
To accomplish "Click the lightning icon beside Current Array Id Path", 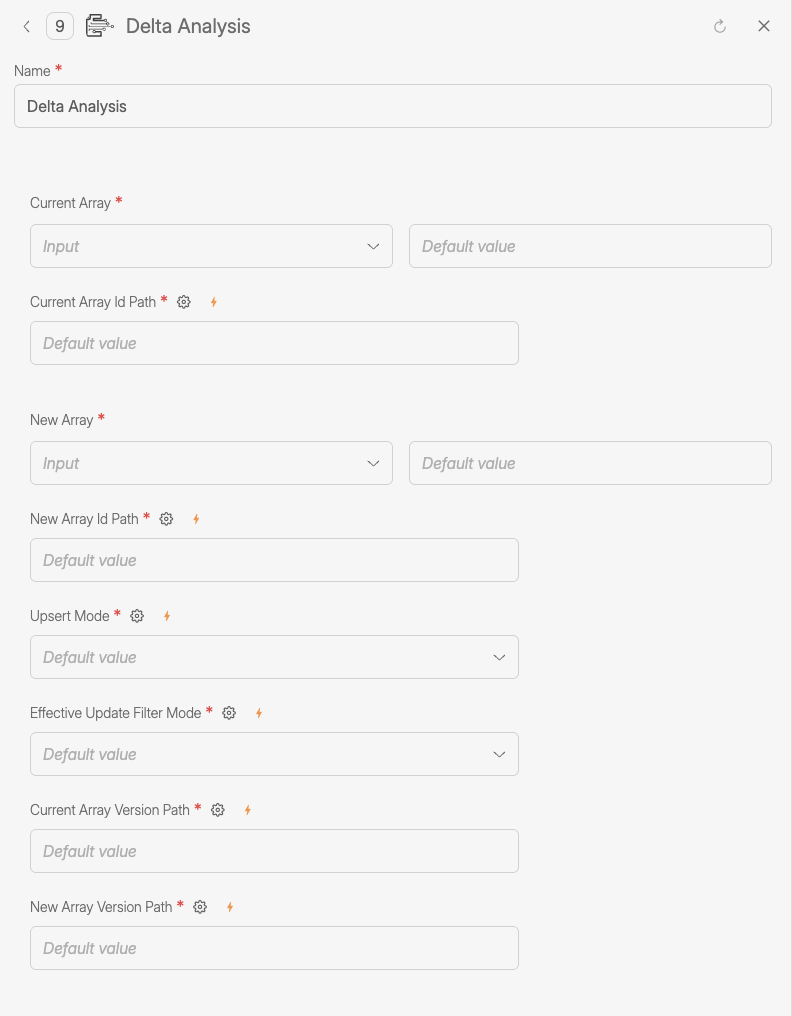I will point(213,301).
